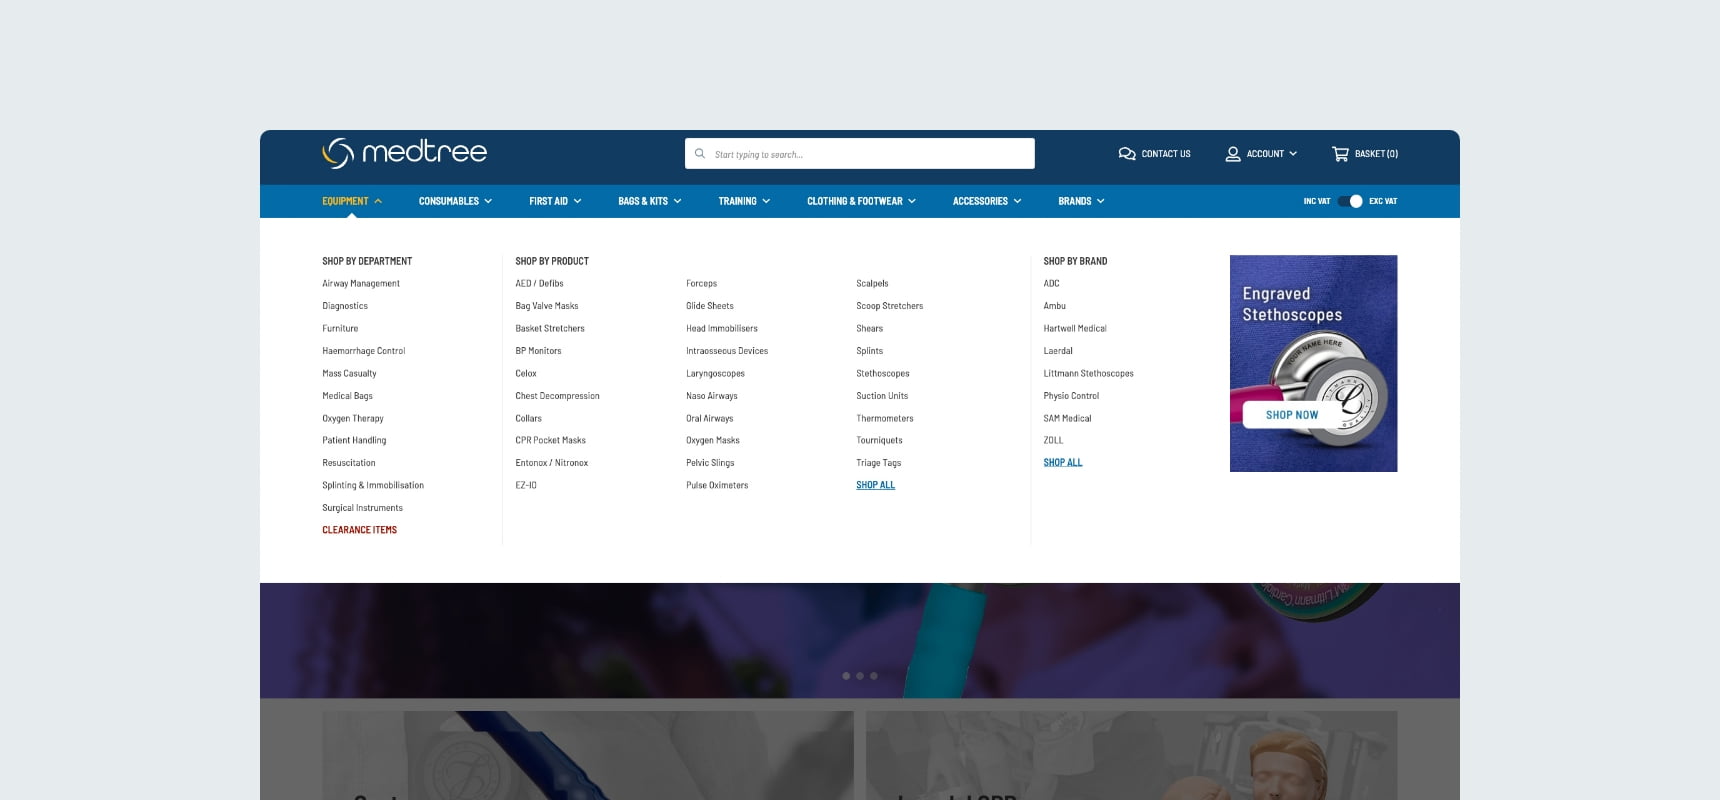Open Airway Management department
The width and height of the screenshot is (1720, 800).
(x=361, y=284)
